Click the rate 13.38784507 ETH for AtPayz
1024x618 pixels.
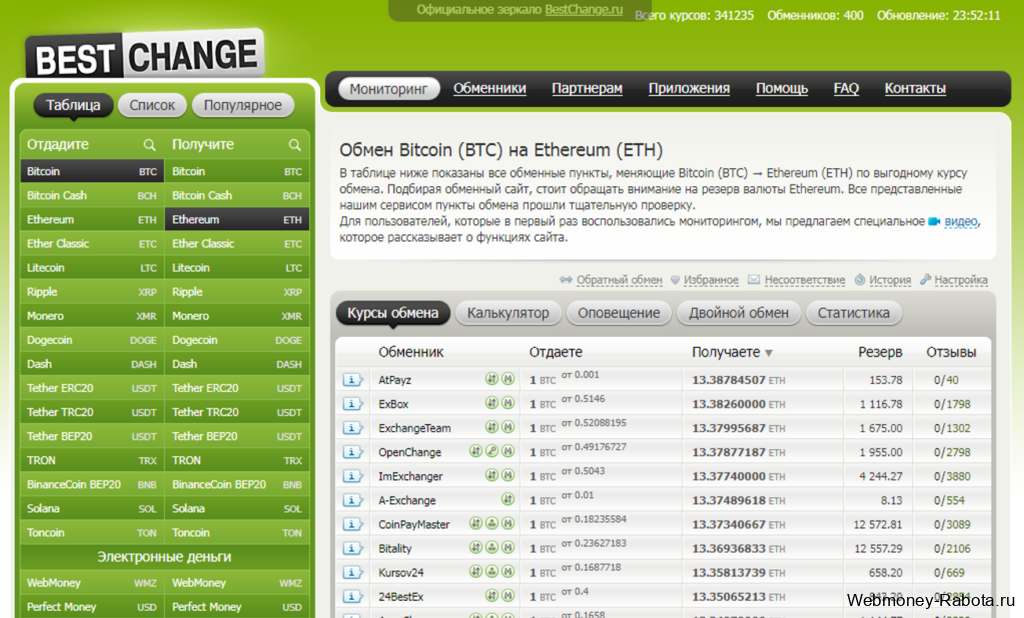739,380
